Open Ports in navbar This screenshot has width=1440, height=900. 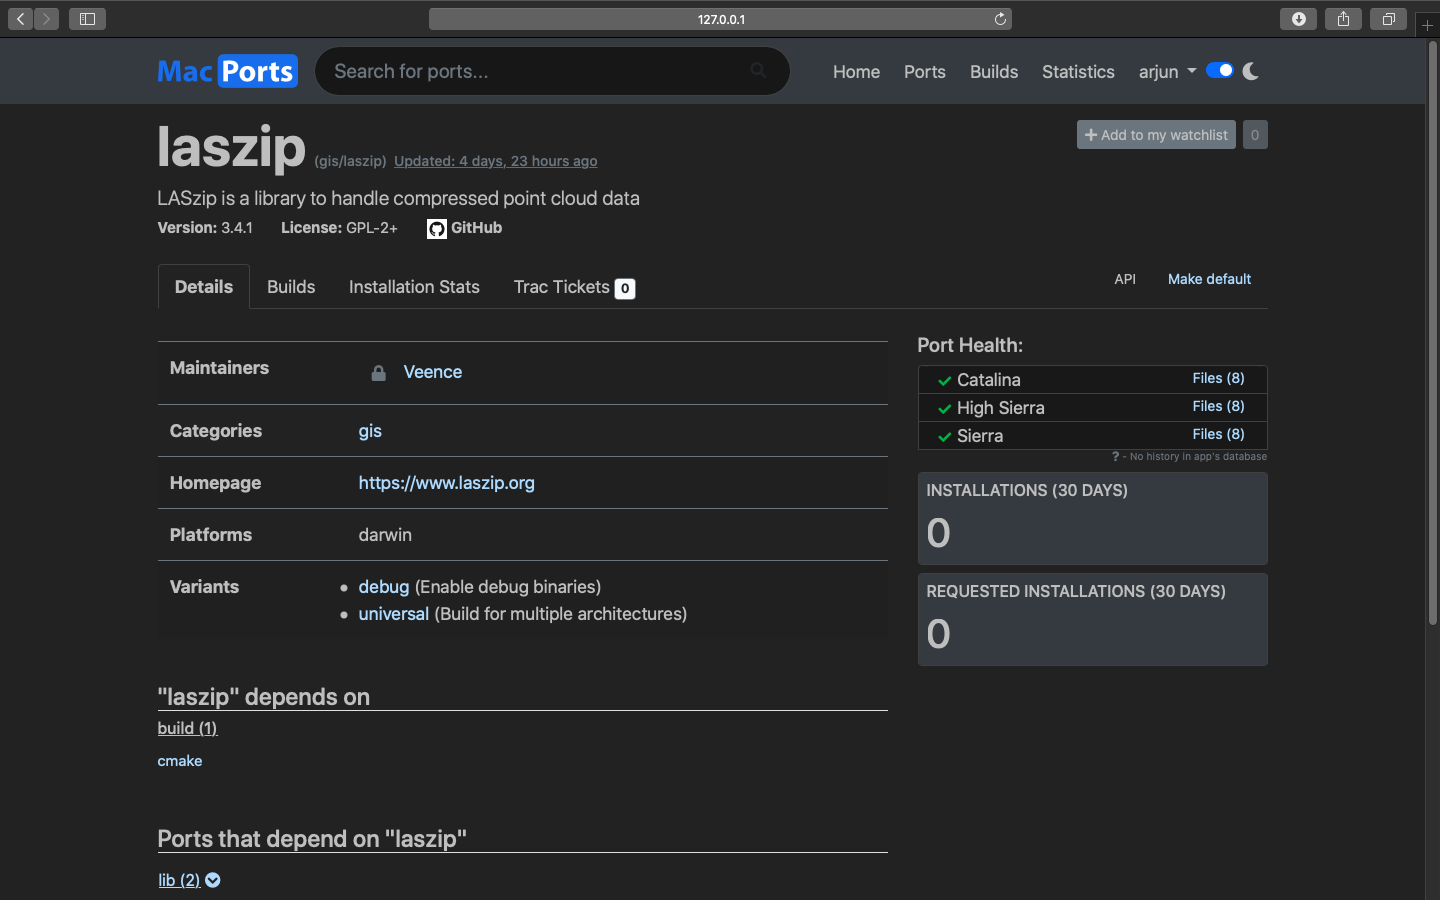(x=925, y=72)
